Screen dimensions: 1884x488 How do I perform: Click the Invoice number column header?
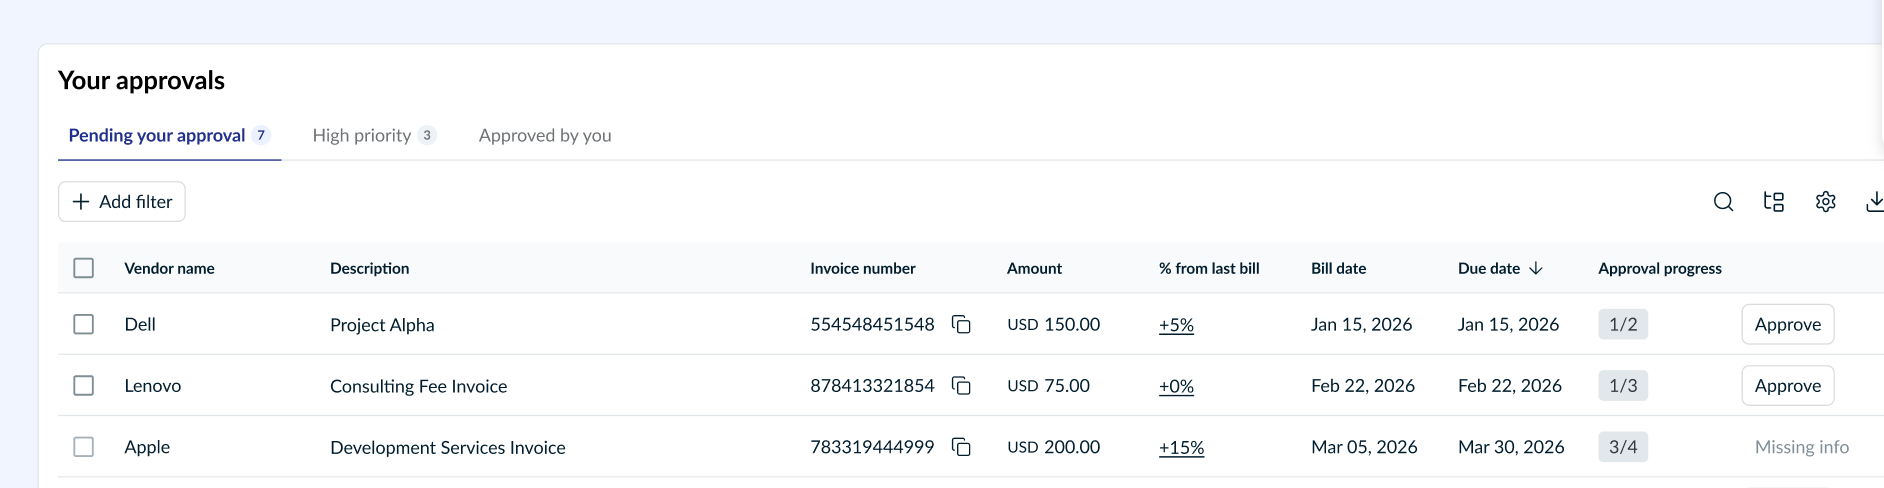click(863, 268)
